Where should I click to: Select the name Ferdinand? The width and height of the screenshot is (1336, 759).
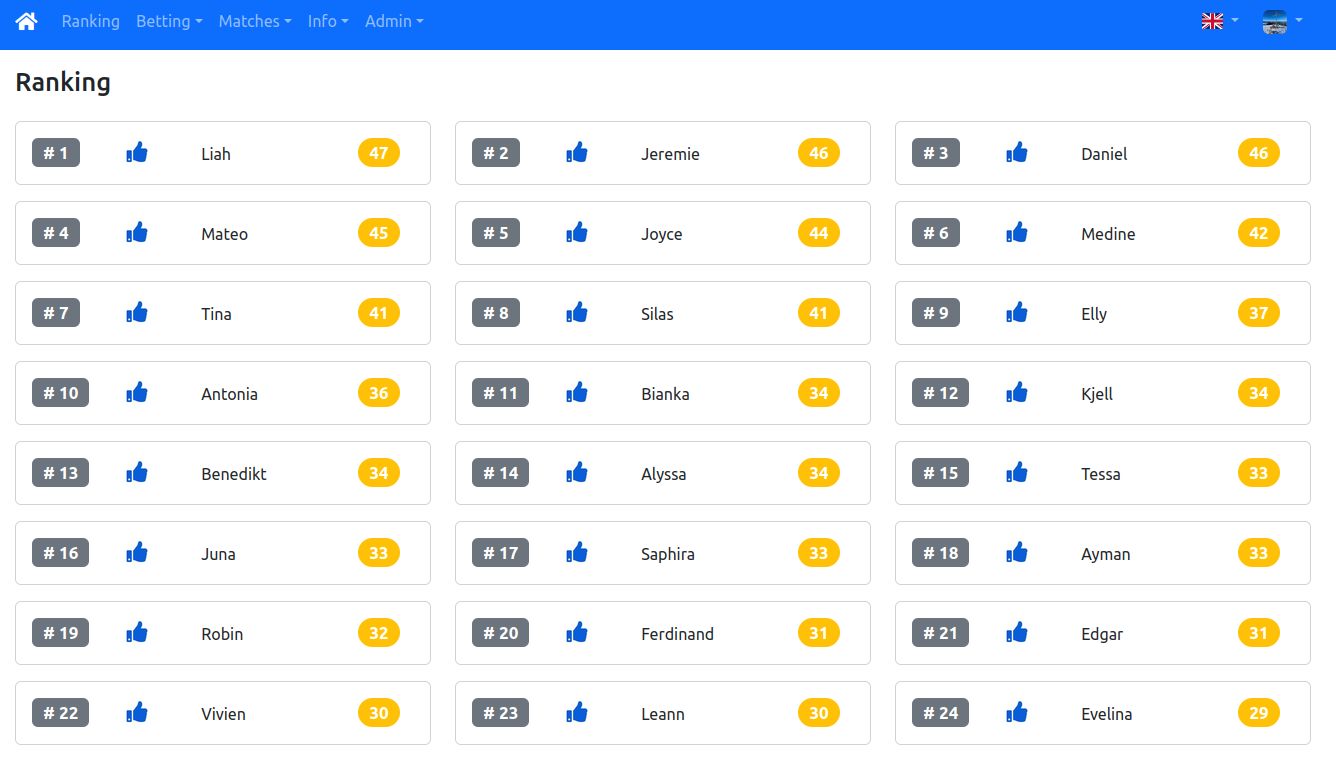coord(677,634)
